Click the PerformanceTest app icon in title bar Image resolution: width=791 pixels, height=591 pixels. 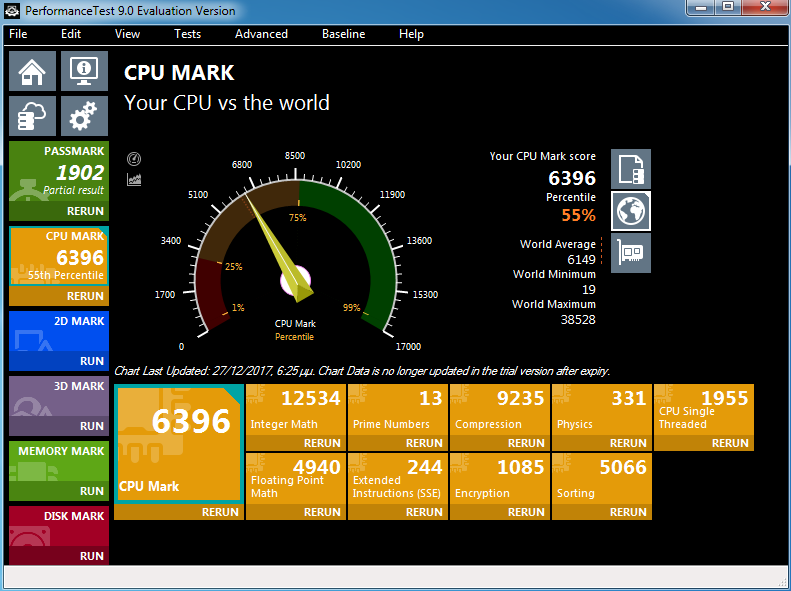pos(12,10)
